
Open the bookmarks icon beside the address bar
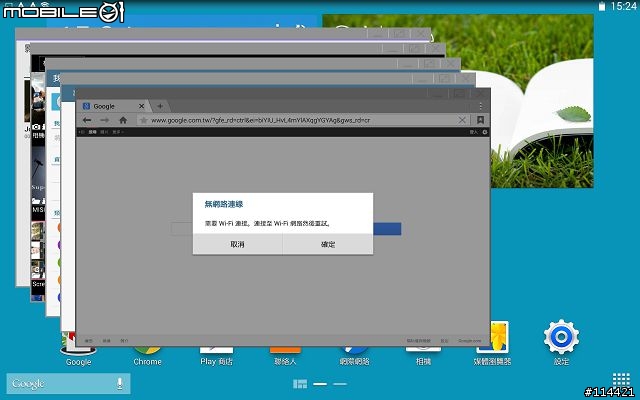click(480, 120)
